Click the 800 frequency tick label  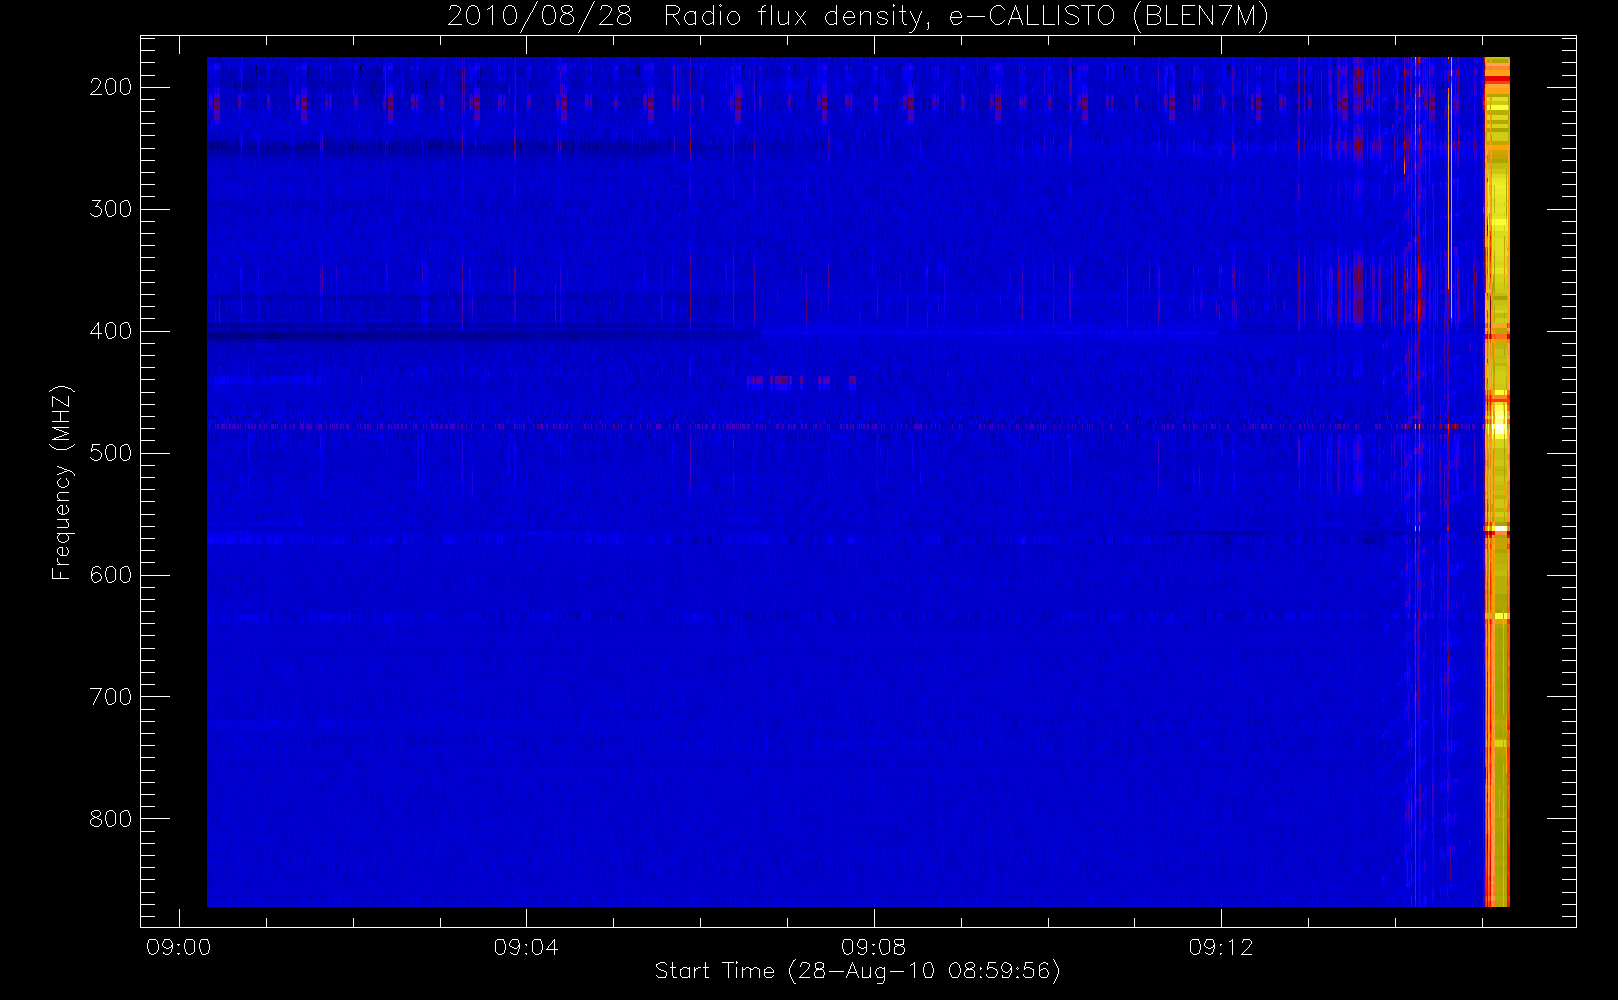111,819
